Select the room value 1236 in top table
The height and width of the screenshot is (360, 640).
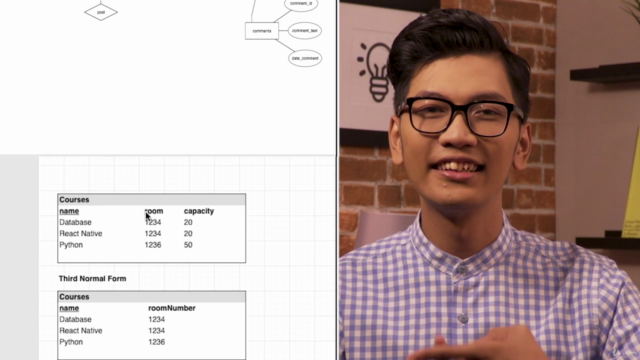[153, 245]
